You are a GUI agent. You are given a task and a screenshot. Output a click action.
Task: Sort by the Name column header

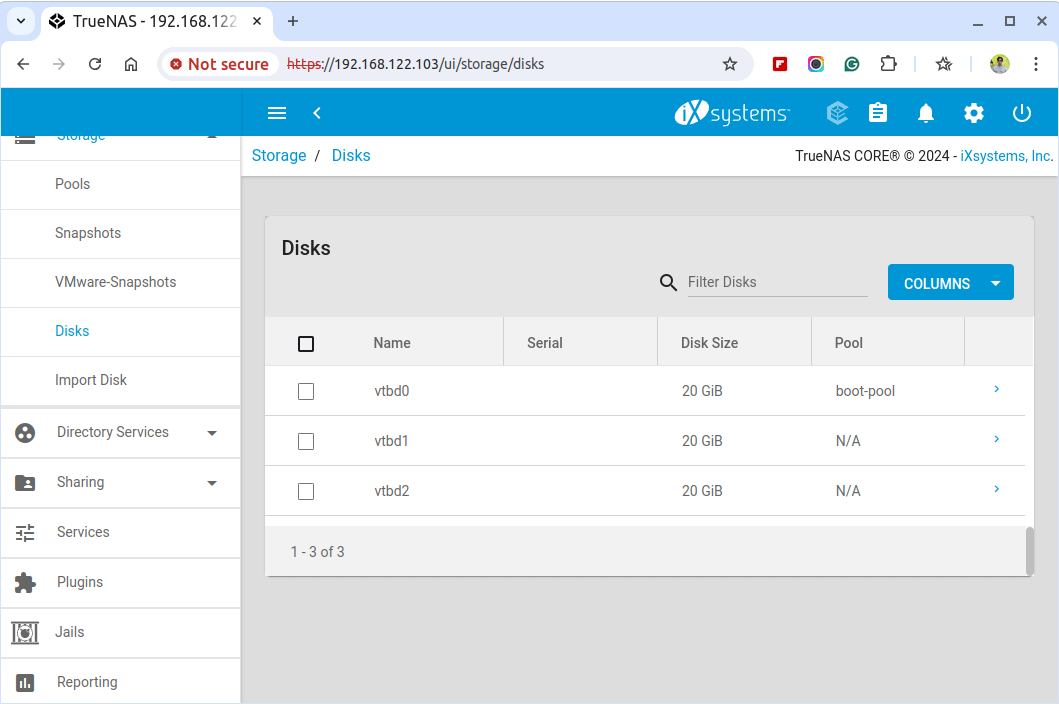pos(392,343)
